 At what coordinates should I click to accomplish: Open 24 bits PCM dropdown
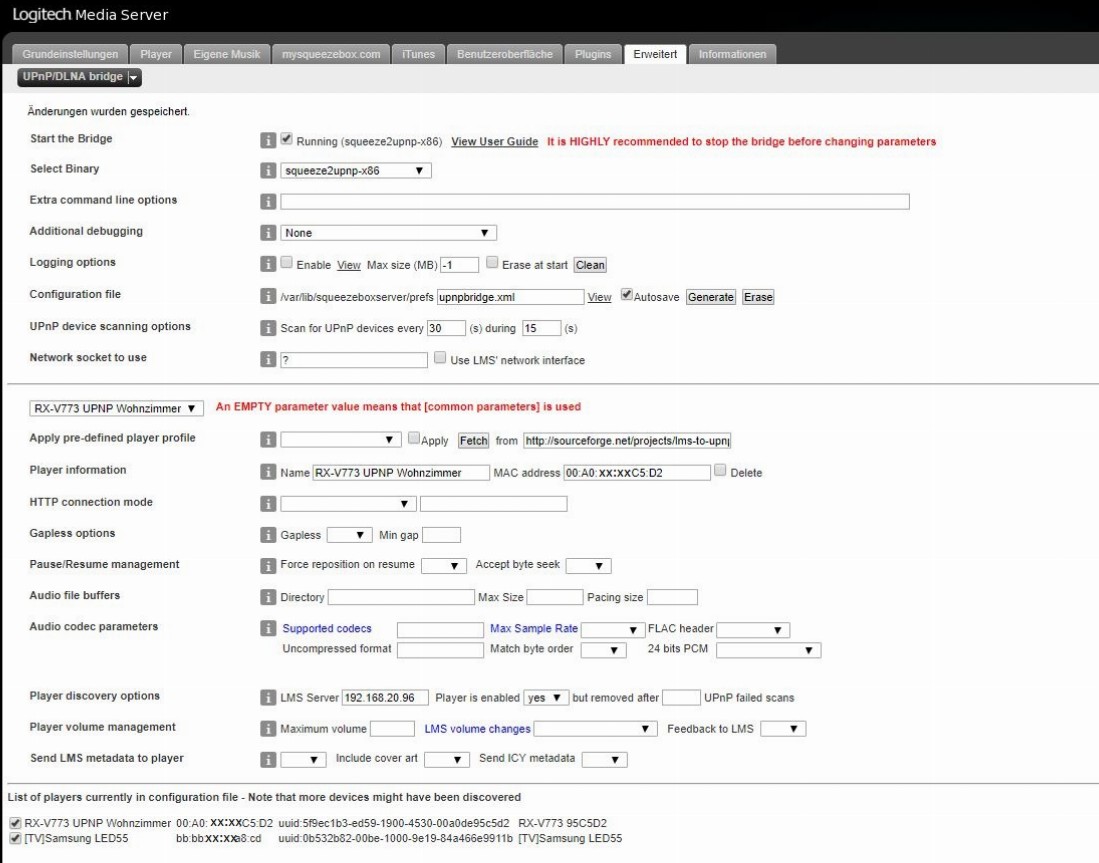click(x=768, y=650)
